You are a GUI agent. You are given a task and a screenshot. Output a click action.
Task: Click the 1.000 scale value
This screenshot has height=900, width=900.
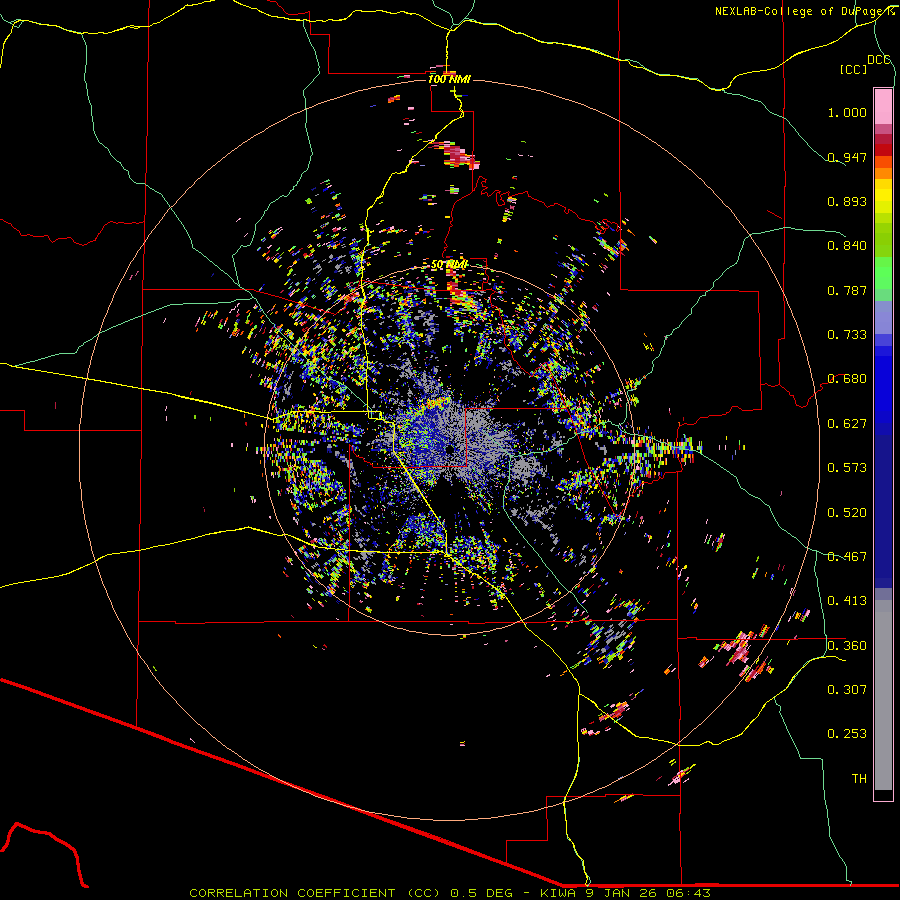click(847, 112)
